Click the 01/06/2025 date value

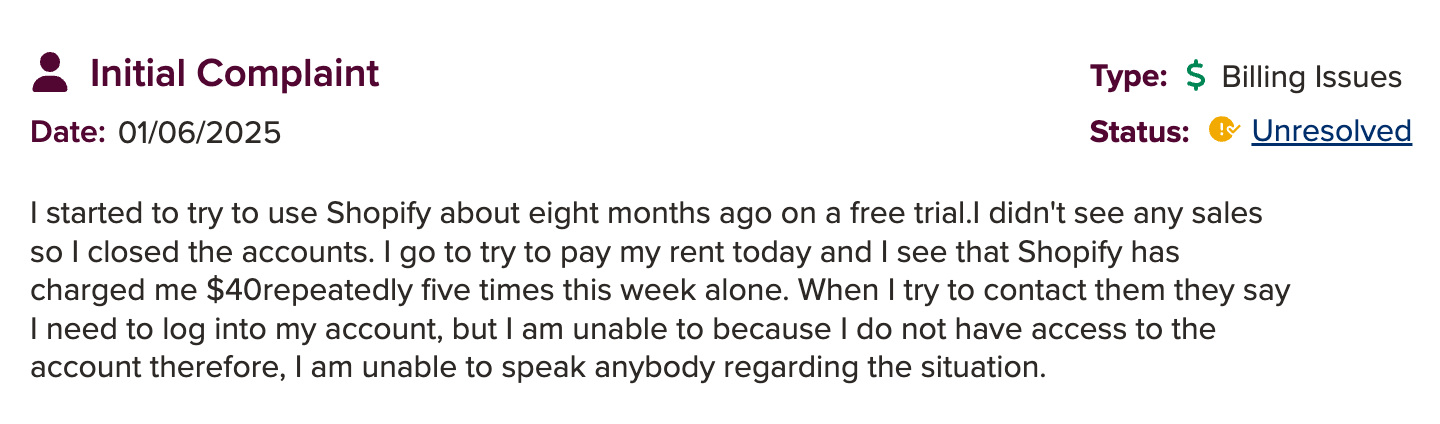[x=199, y=132]
